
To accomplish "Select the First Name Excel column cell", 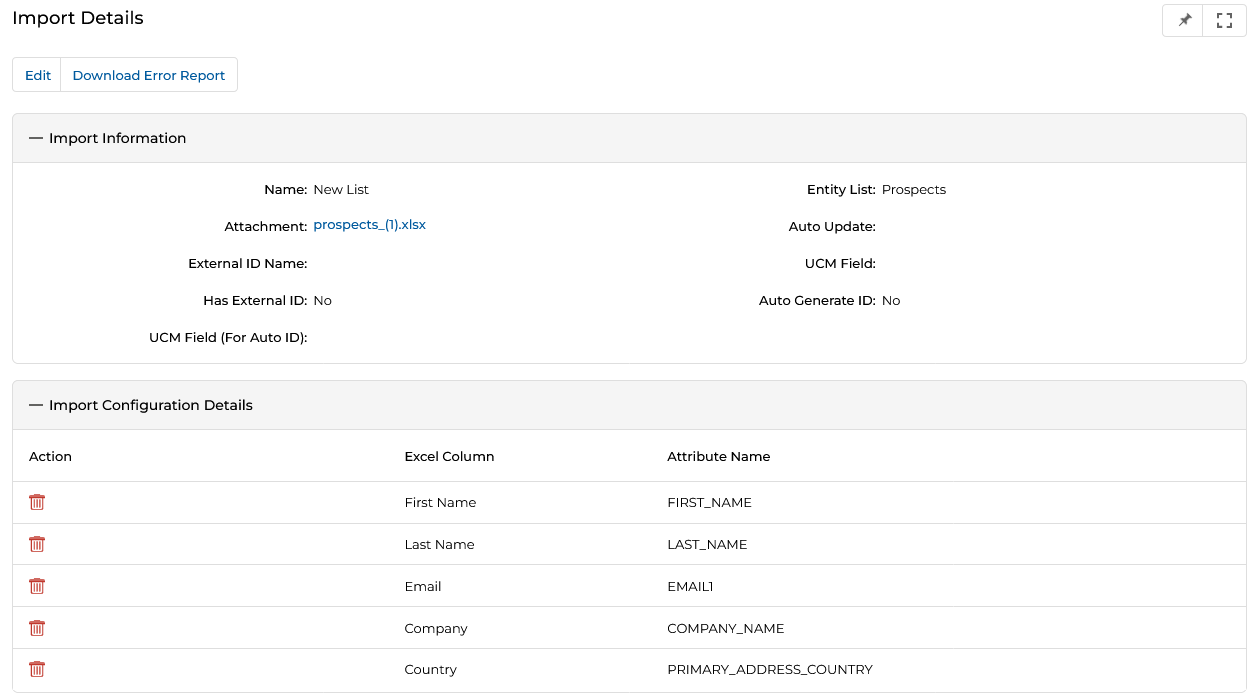I will pyautogui.click(x=440, y=502).
